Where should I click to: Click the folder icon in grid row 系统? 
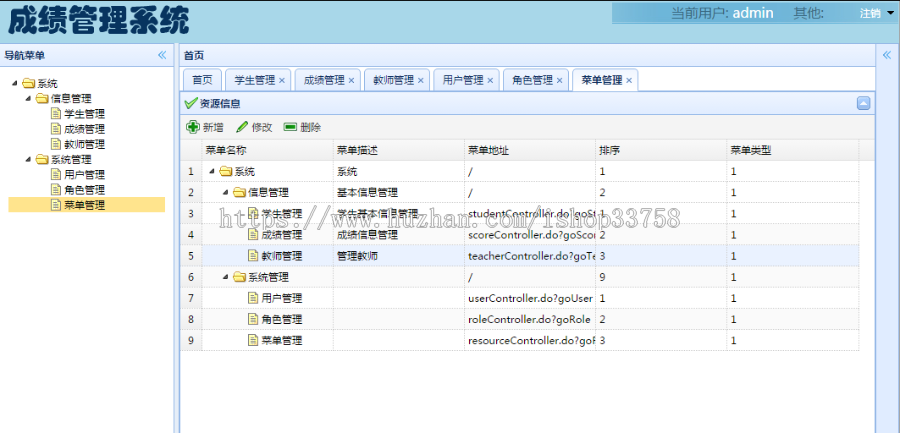click(x=226, y=171)
